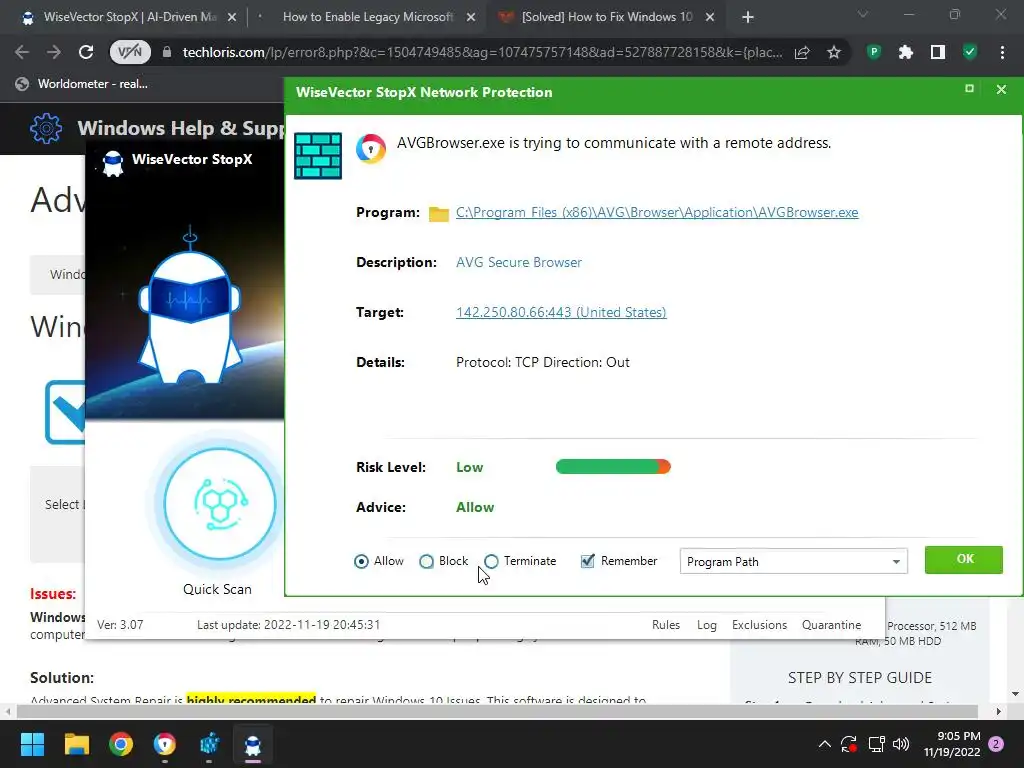Start a Quick Scan in WiseVector StopX
This screenshot has height=768, width=1024.
click(x=219, y=504)
